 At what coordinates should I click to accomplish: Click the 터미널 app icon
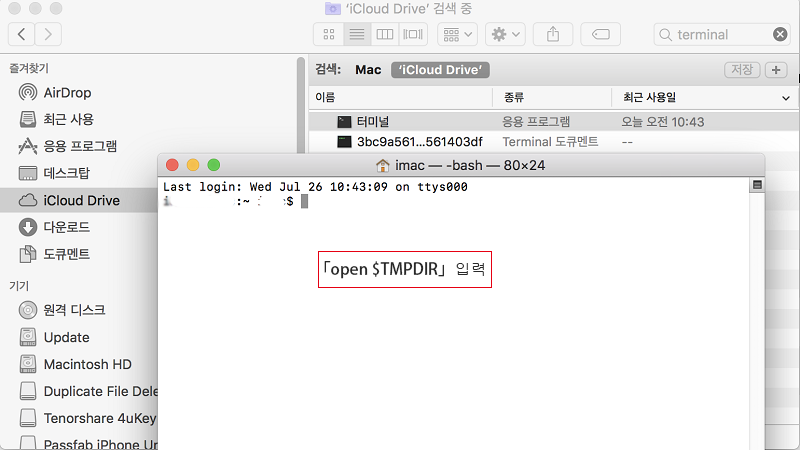click(344, 121)
